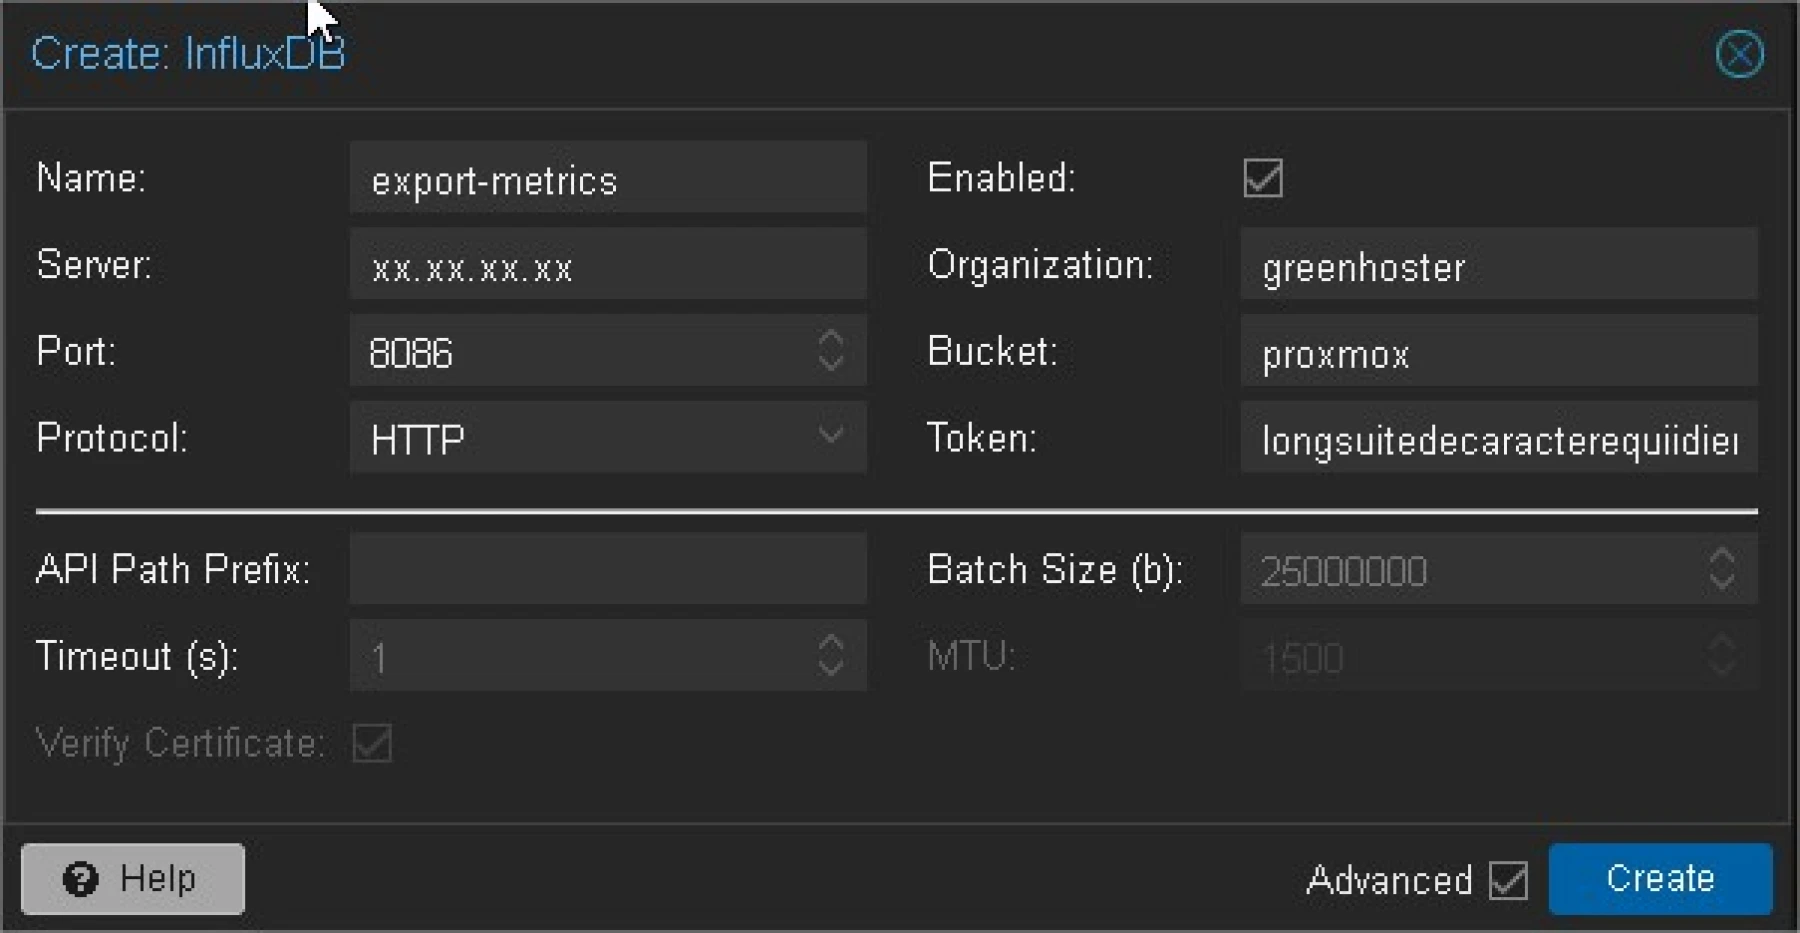
Task: Select the Name field containing export-metrics
Action: (608, 180)
